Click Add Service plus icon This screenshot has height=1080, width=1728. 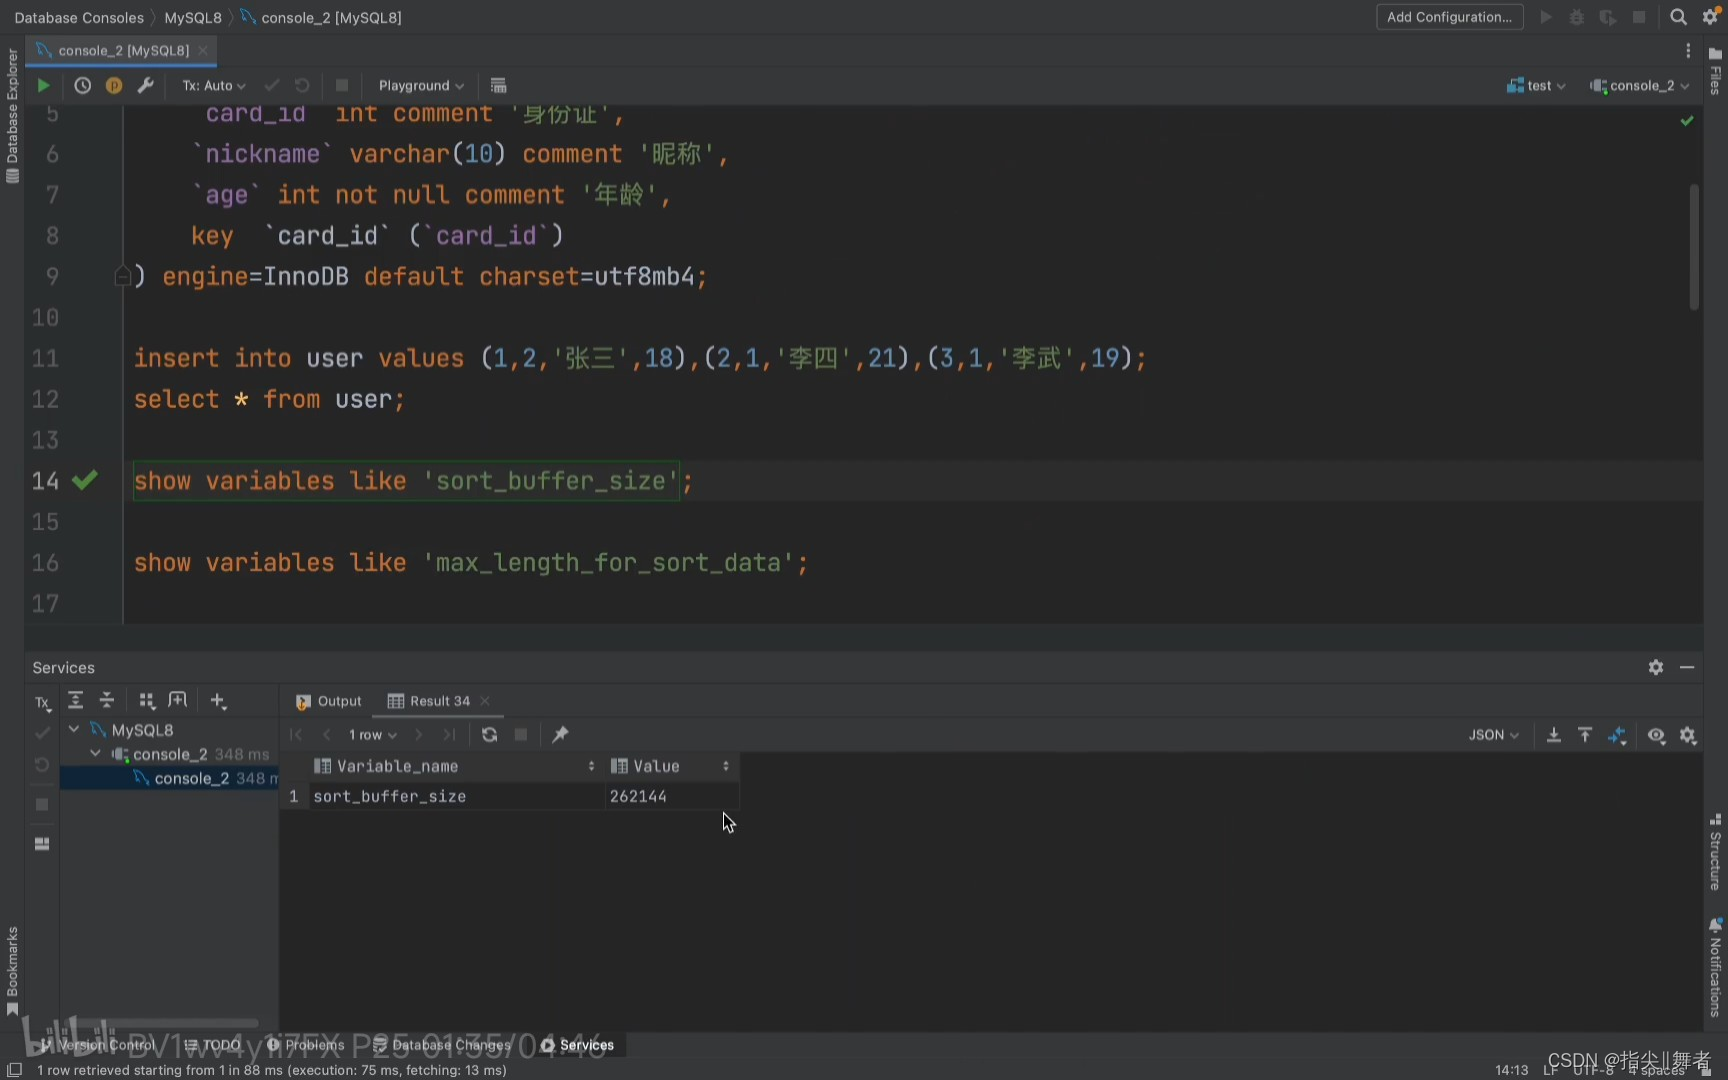[218, 700]
